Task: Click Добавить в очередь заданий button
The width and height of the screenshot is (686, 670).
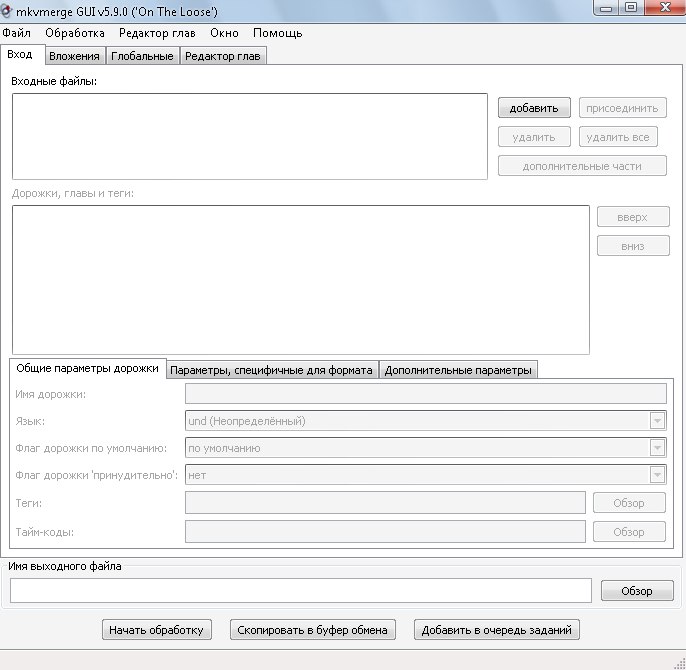Action: [497, 630]
